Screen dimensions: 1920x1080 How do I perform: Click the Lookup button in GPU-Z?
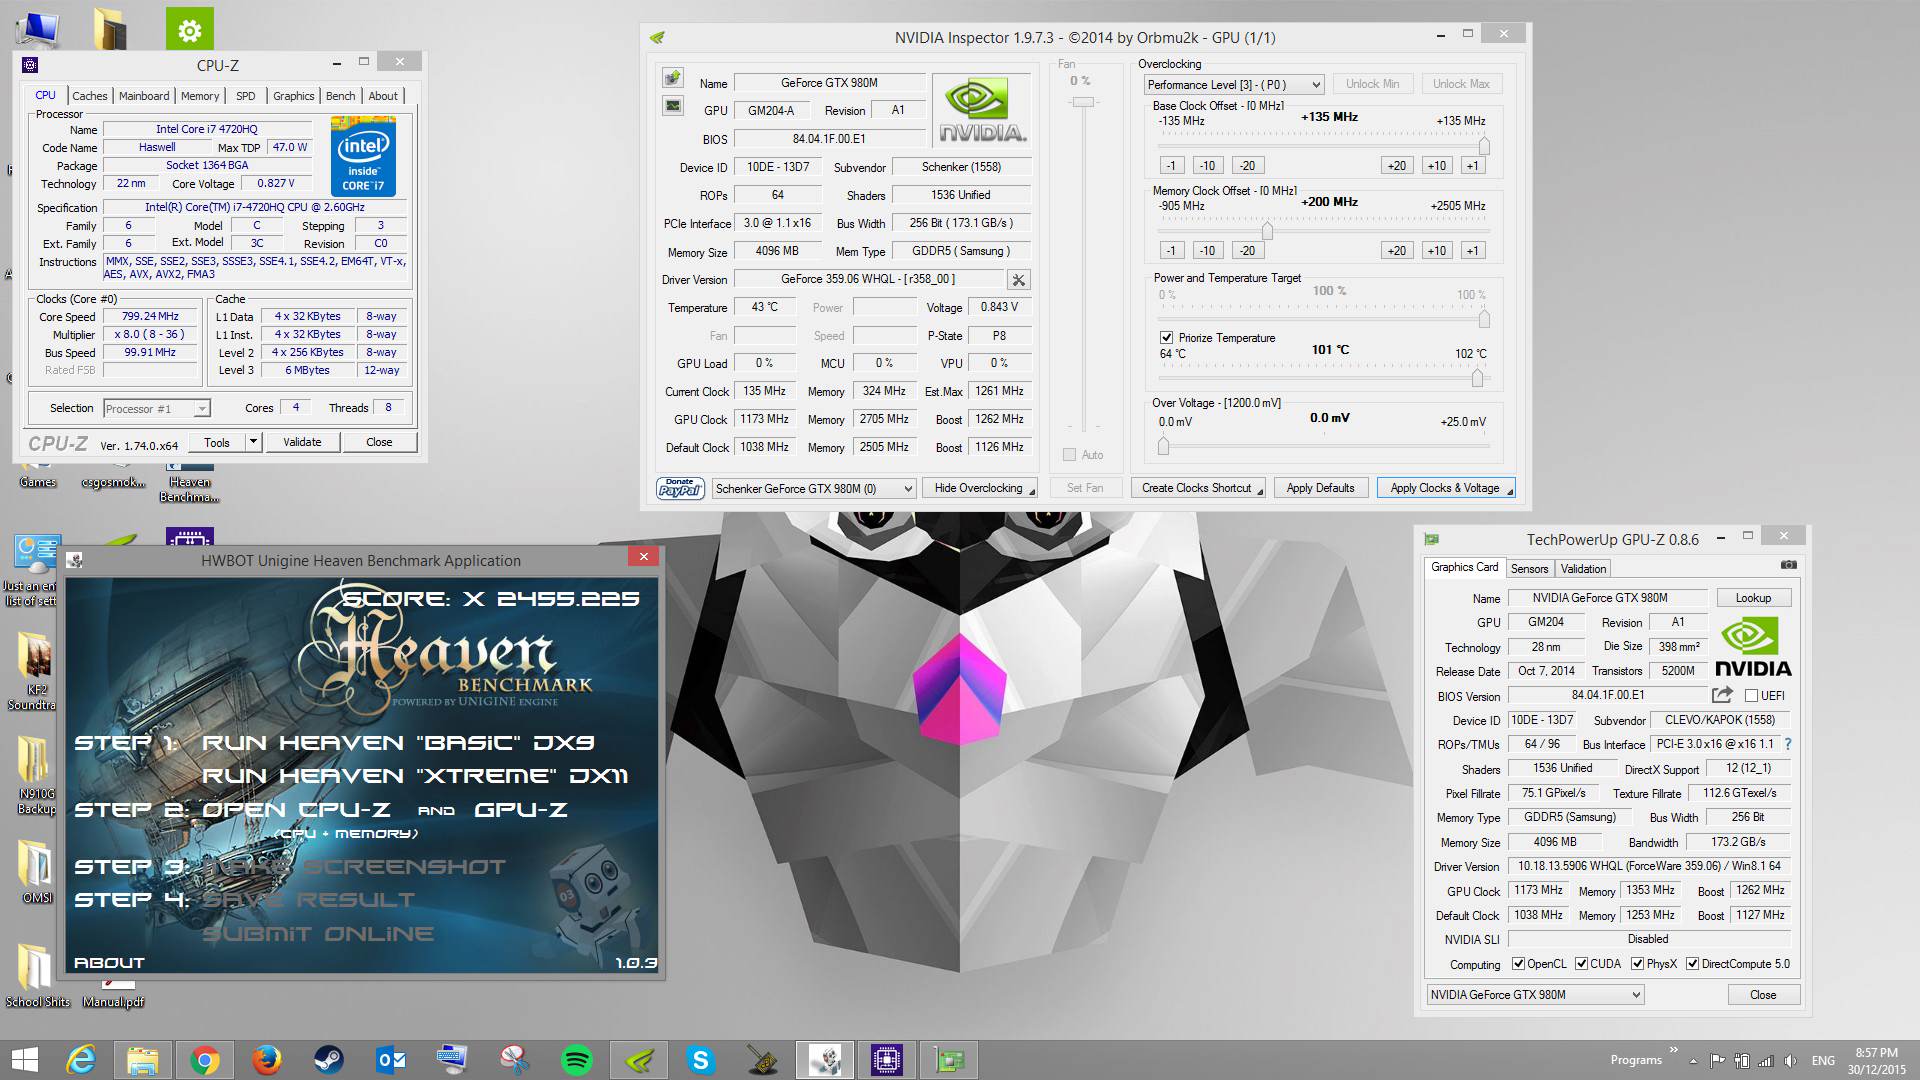(x=1753, y=598)
